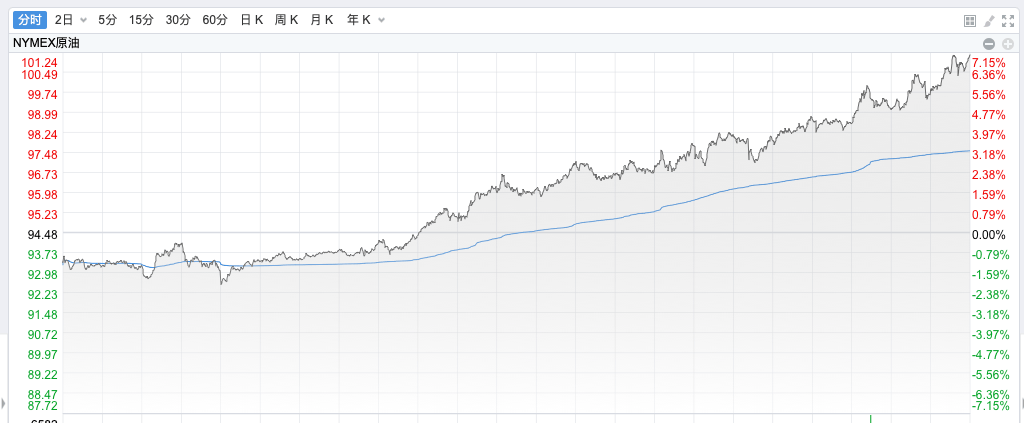Select the 30分 chart interval
The height and width of the screenshot is (423, 1024).
178,20
